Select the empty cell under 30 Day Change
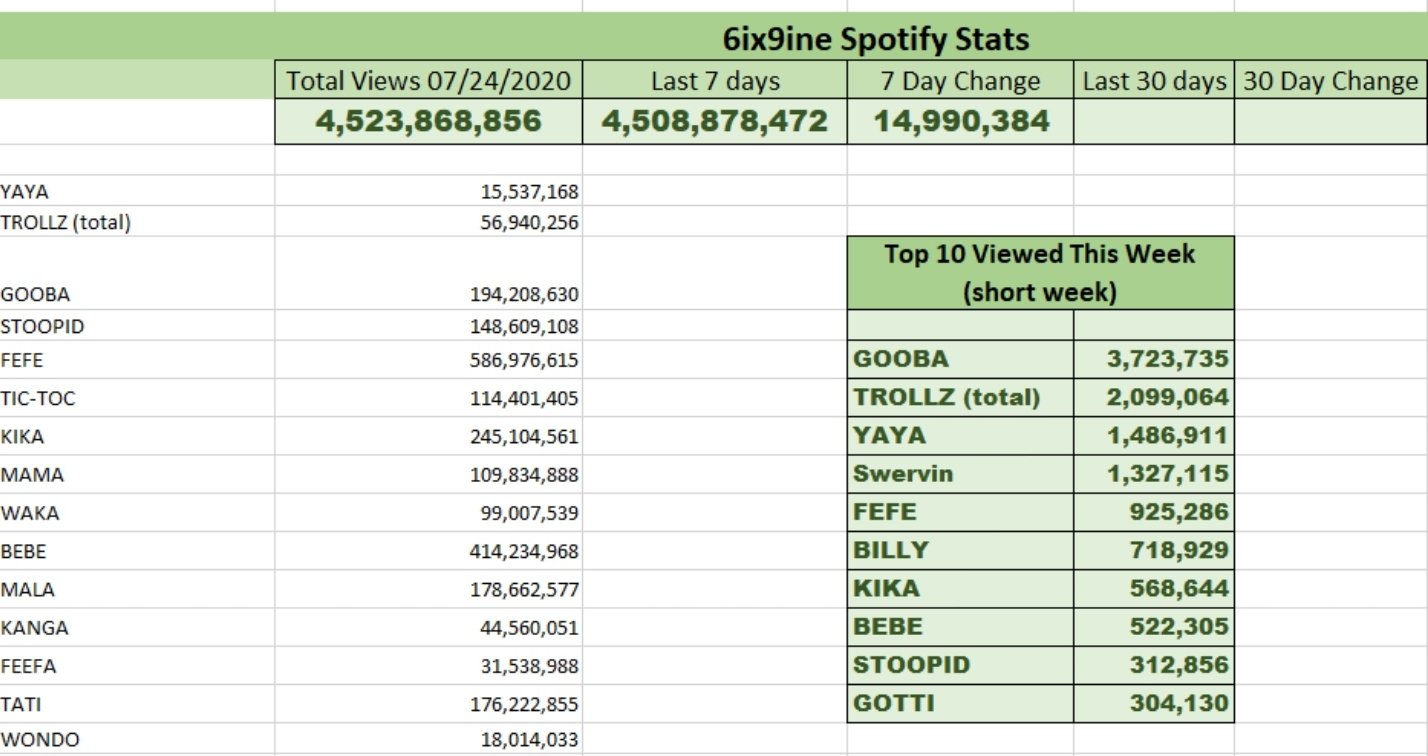The image size is (1428, 756). [x=1330, y=122]
